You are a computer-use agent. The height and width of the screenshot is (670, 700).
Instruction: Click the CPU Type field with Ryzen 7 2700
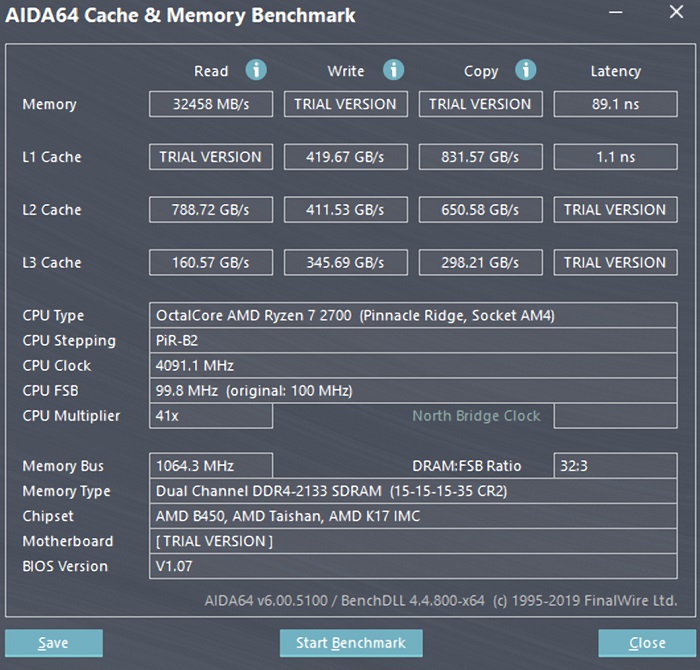(x=413, y=316)
